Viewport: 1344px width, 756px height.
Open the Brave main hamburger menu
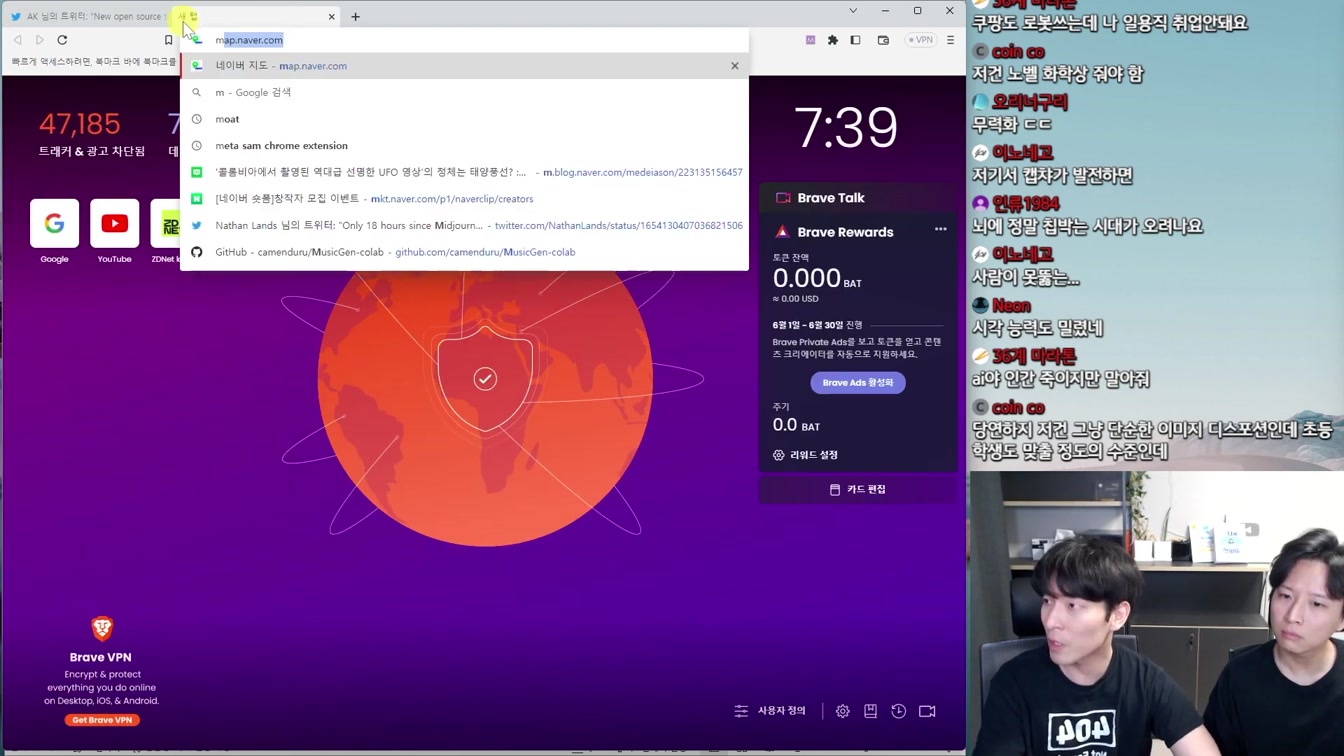click(950, 40)
